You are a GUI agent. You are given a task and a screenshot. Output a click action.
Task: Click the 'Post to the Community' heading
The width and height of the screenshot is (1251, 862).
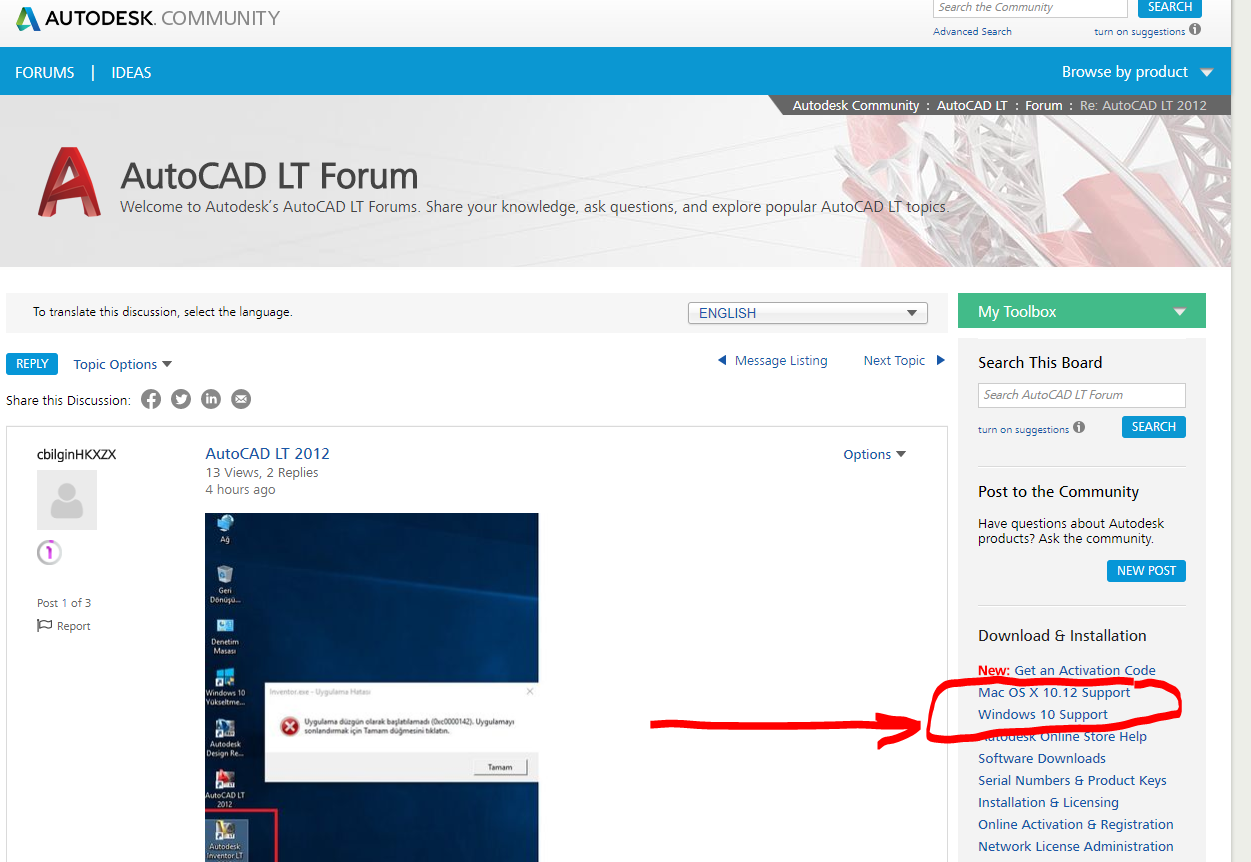tap(1058, 492)
